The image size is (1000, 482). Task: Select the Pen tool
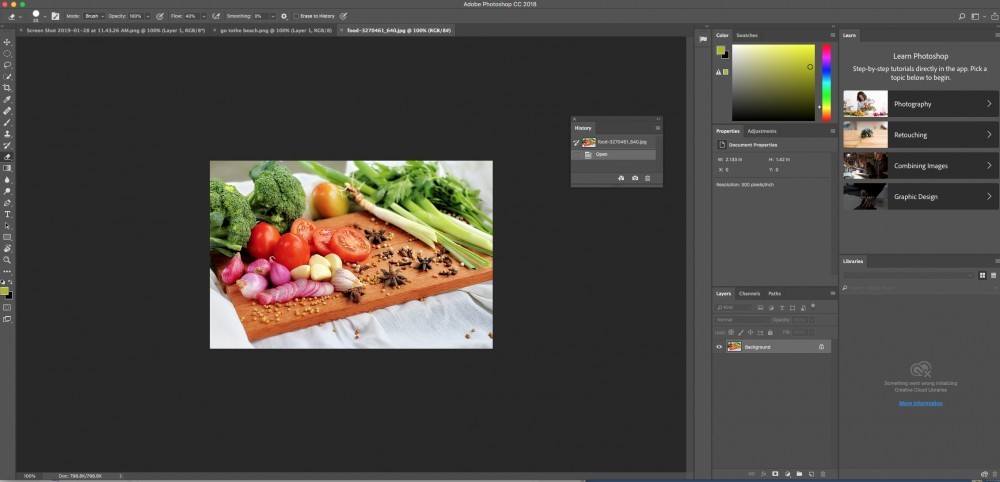8,203
